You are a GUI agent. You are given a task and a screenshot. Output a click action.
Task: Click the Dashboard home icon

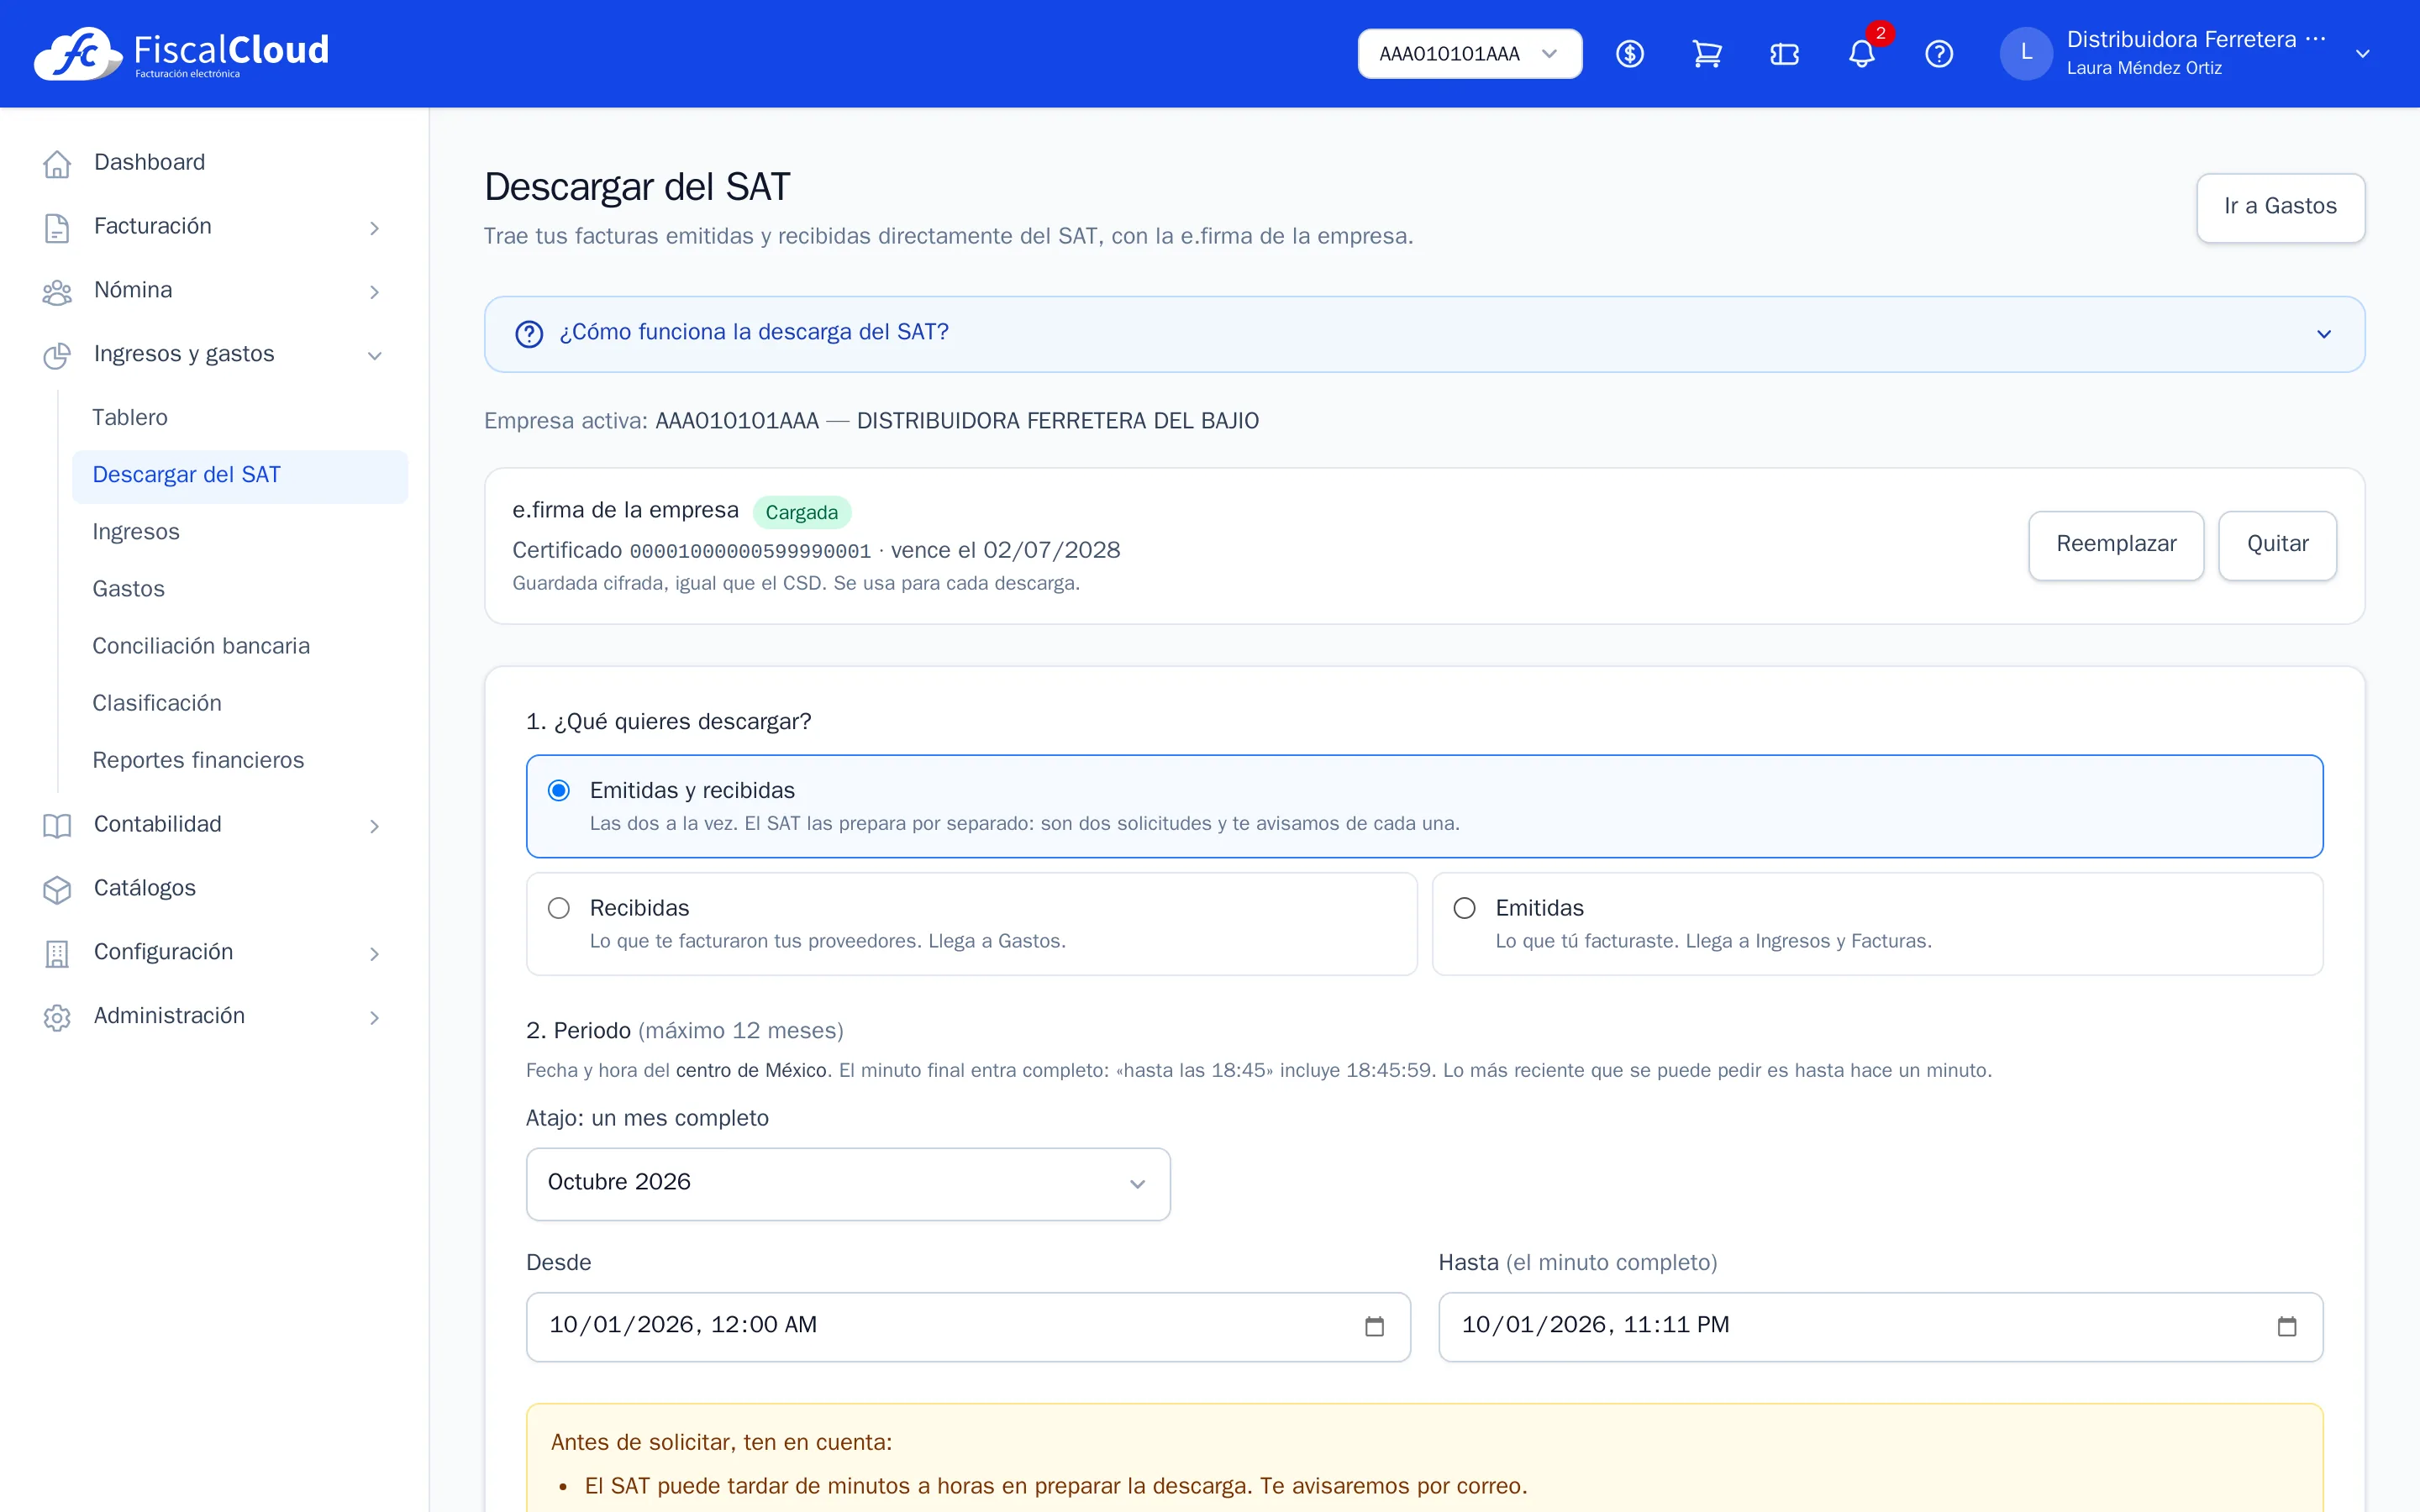tap(57, 163)
